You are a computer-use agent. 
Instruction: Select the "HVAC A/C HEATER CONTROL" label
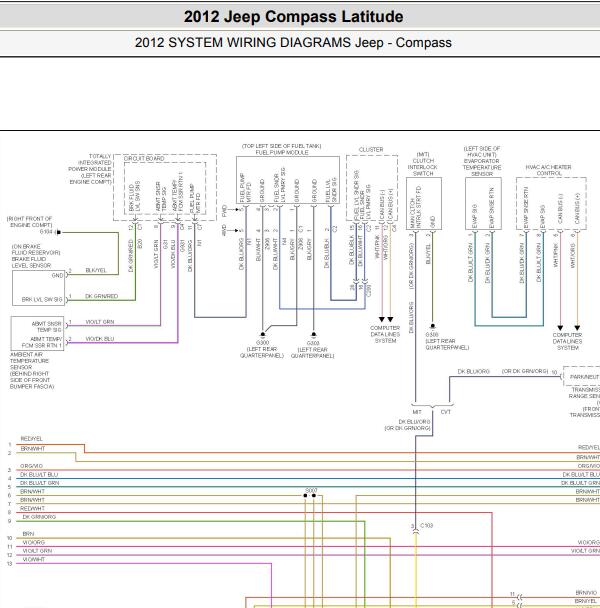(x=548, y=170)
